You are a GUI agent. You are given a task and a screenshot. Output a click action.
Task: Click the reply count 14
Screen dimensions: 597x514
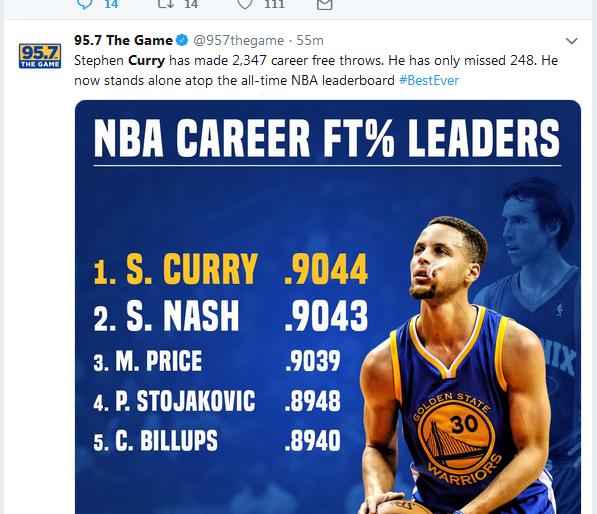(x=111, y=4)
